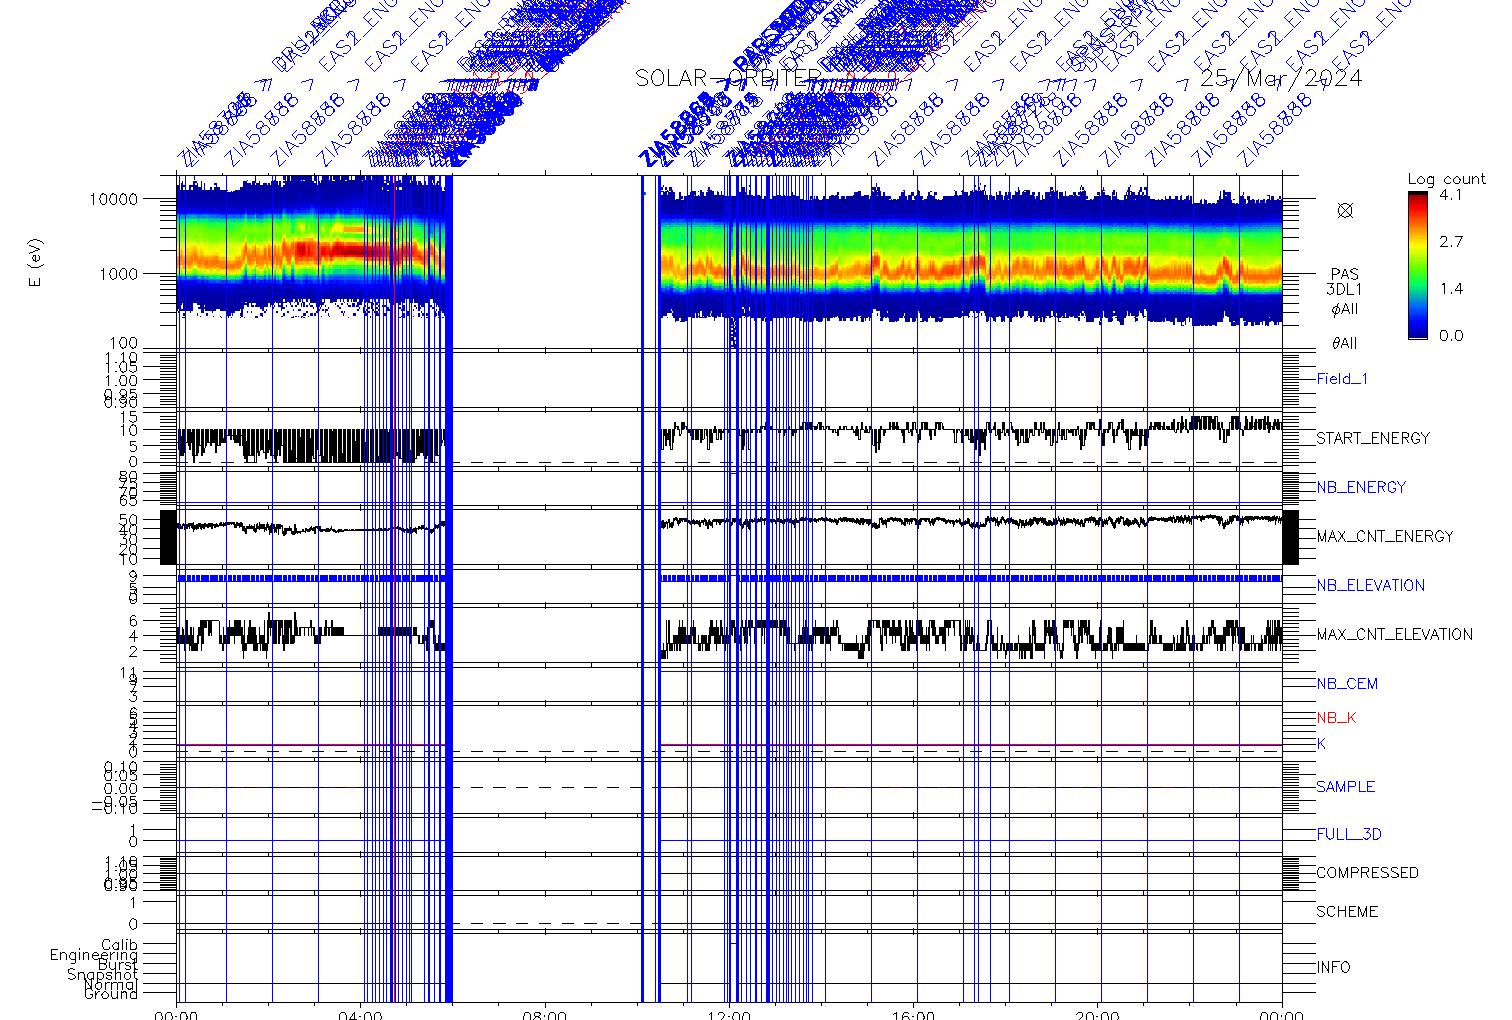Click the 04:00 time axis marker

361,1013
